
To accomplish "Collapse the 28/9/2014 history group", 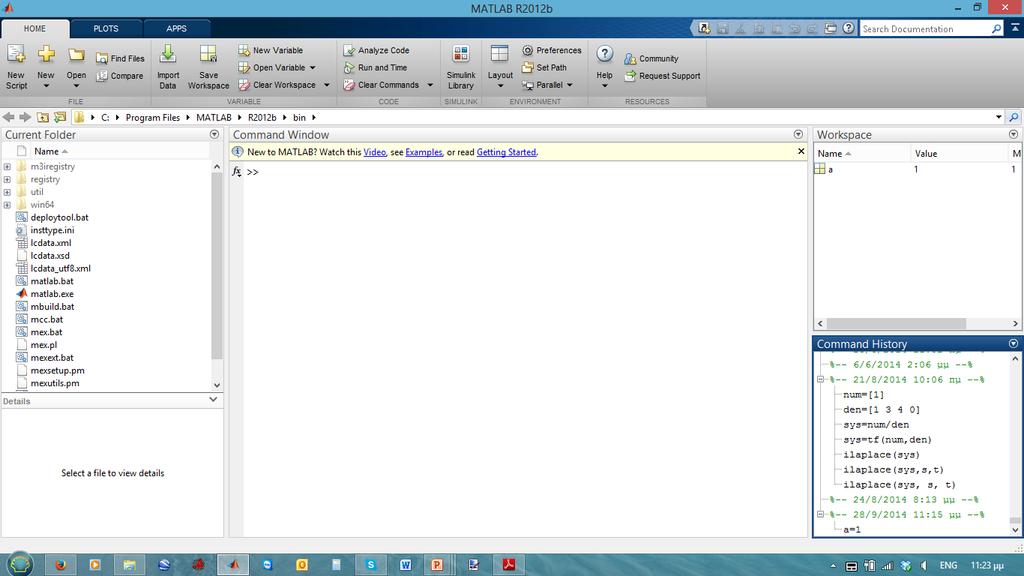I will click(821, 515).
